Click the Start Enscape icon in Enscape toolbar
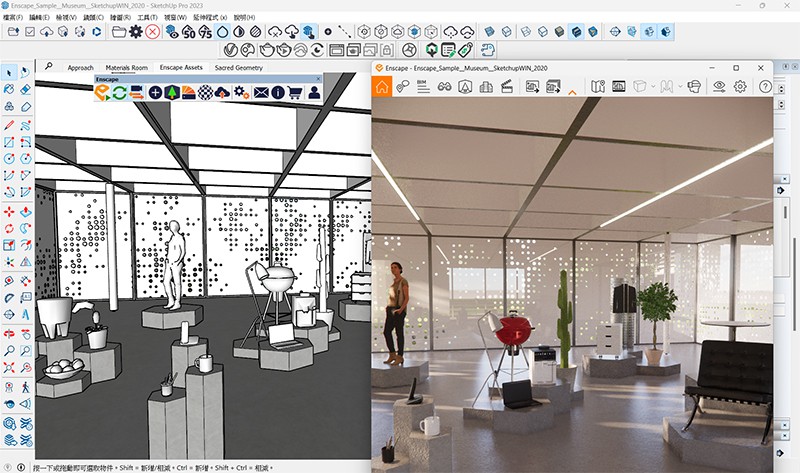This screenshot has width=800, height=473. 103,92
